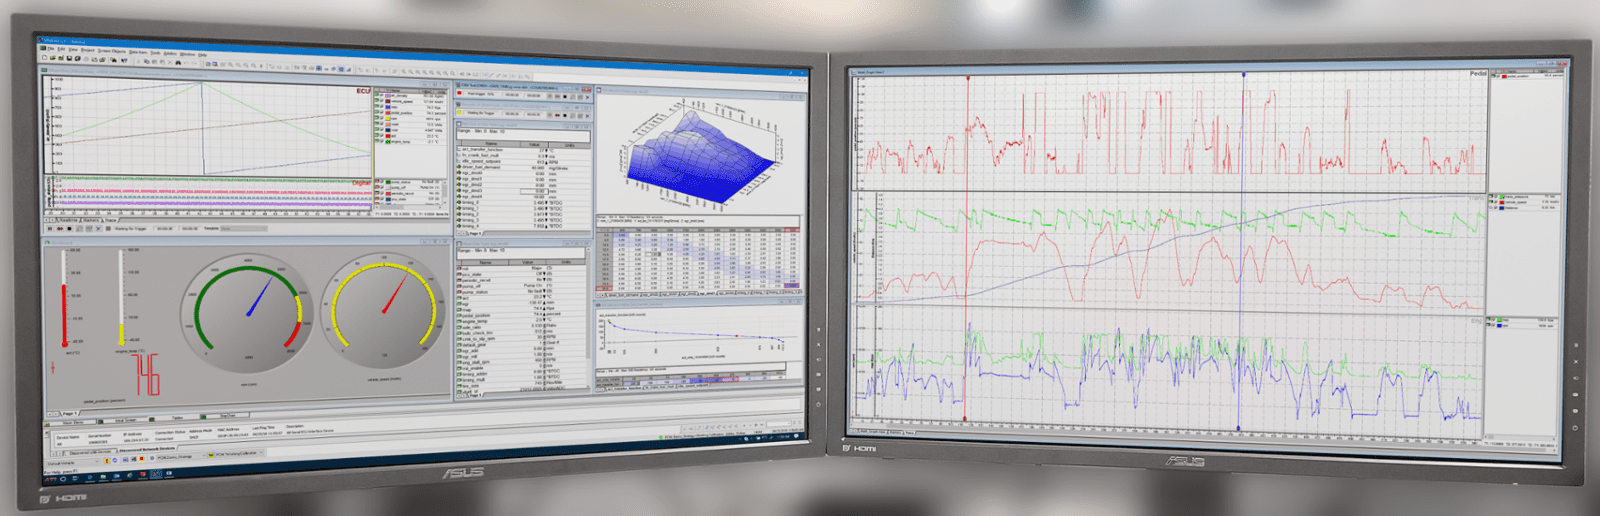Toggle the periodic_recvd checkbox in Digital legend
1600x516 pixels.
(x=382, y=194)
